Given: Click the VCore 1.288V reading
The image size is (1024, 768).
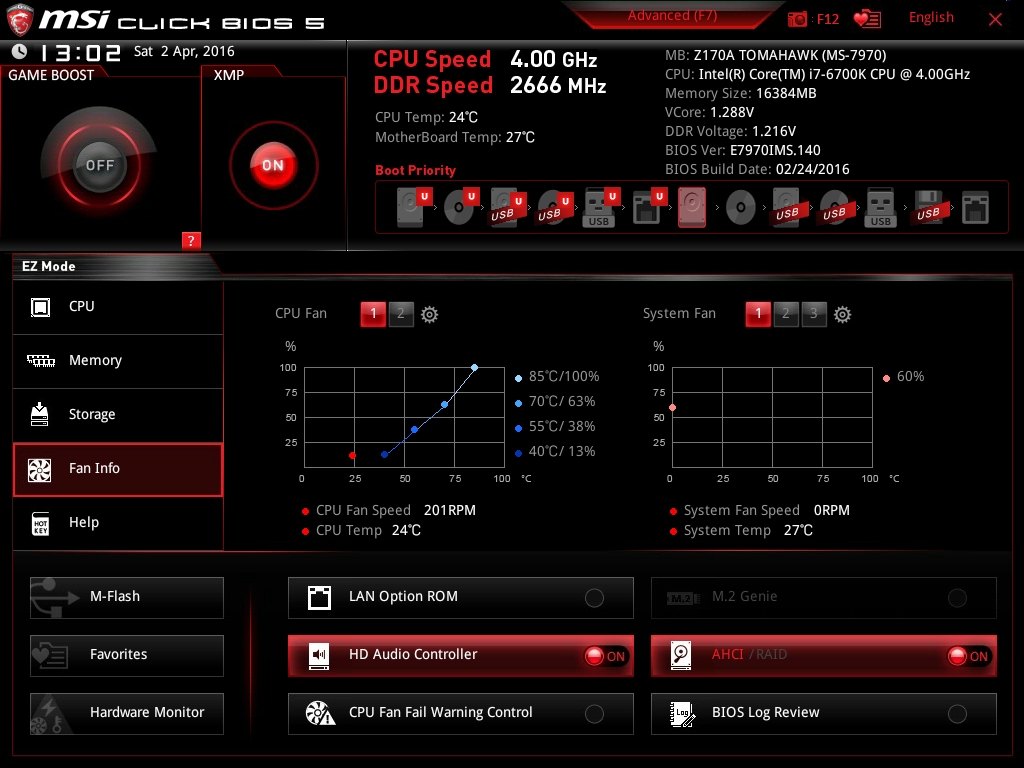Looking at the screenshot, I should 709,112.
